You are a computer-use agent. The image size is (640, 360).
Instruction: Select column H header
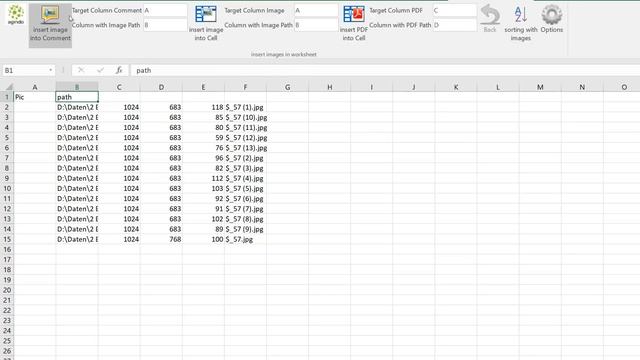tap(329, 87)
